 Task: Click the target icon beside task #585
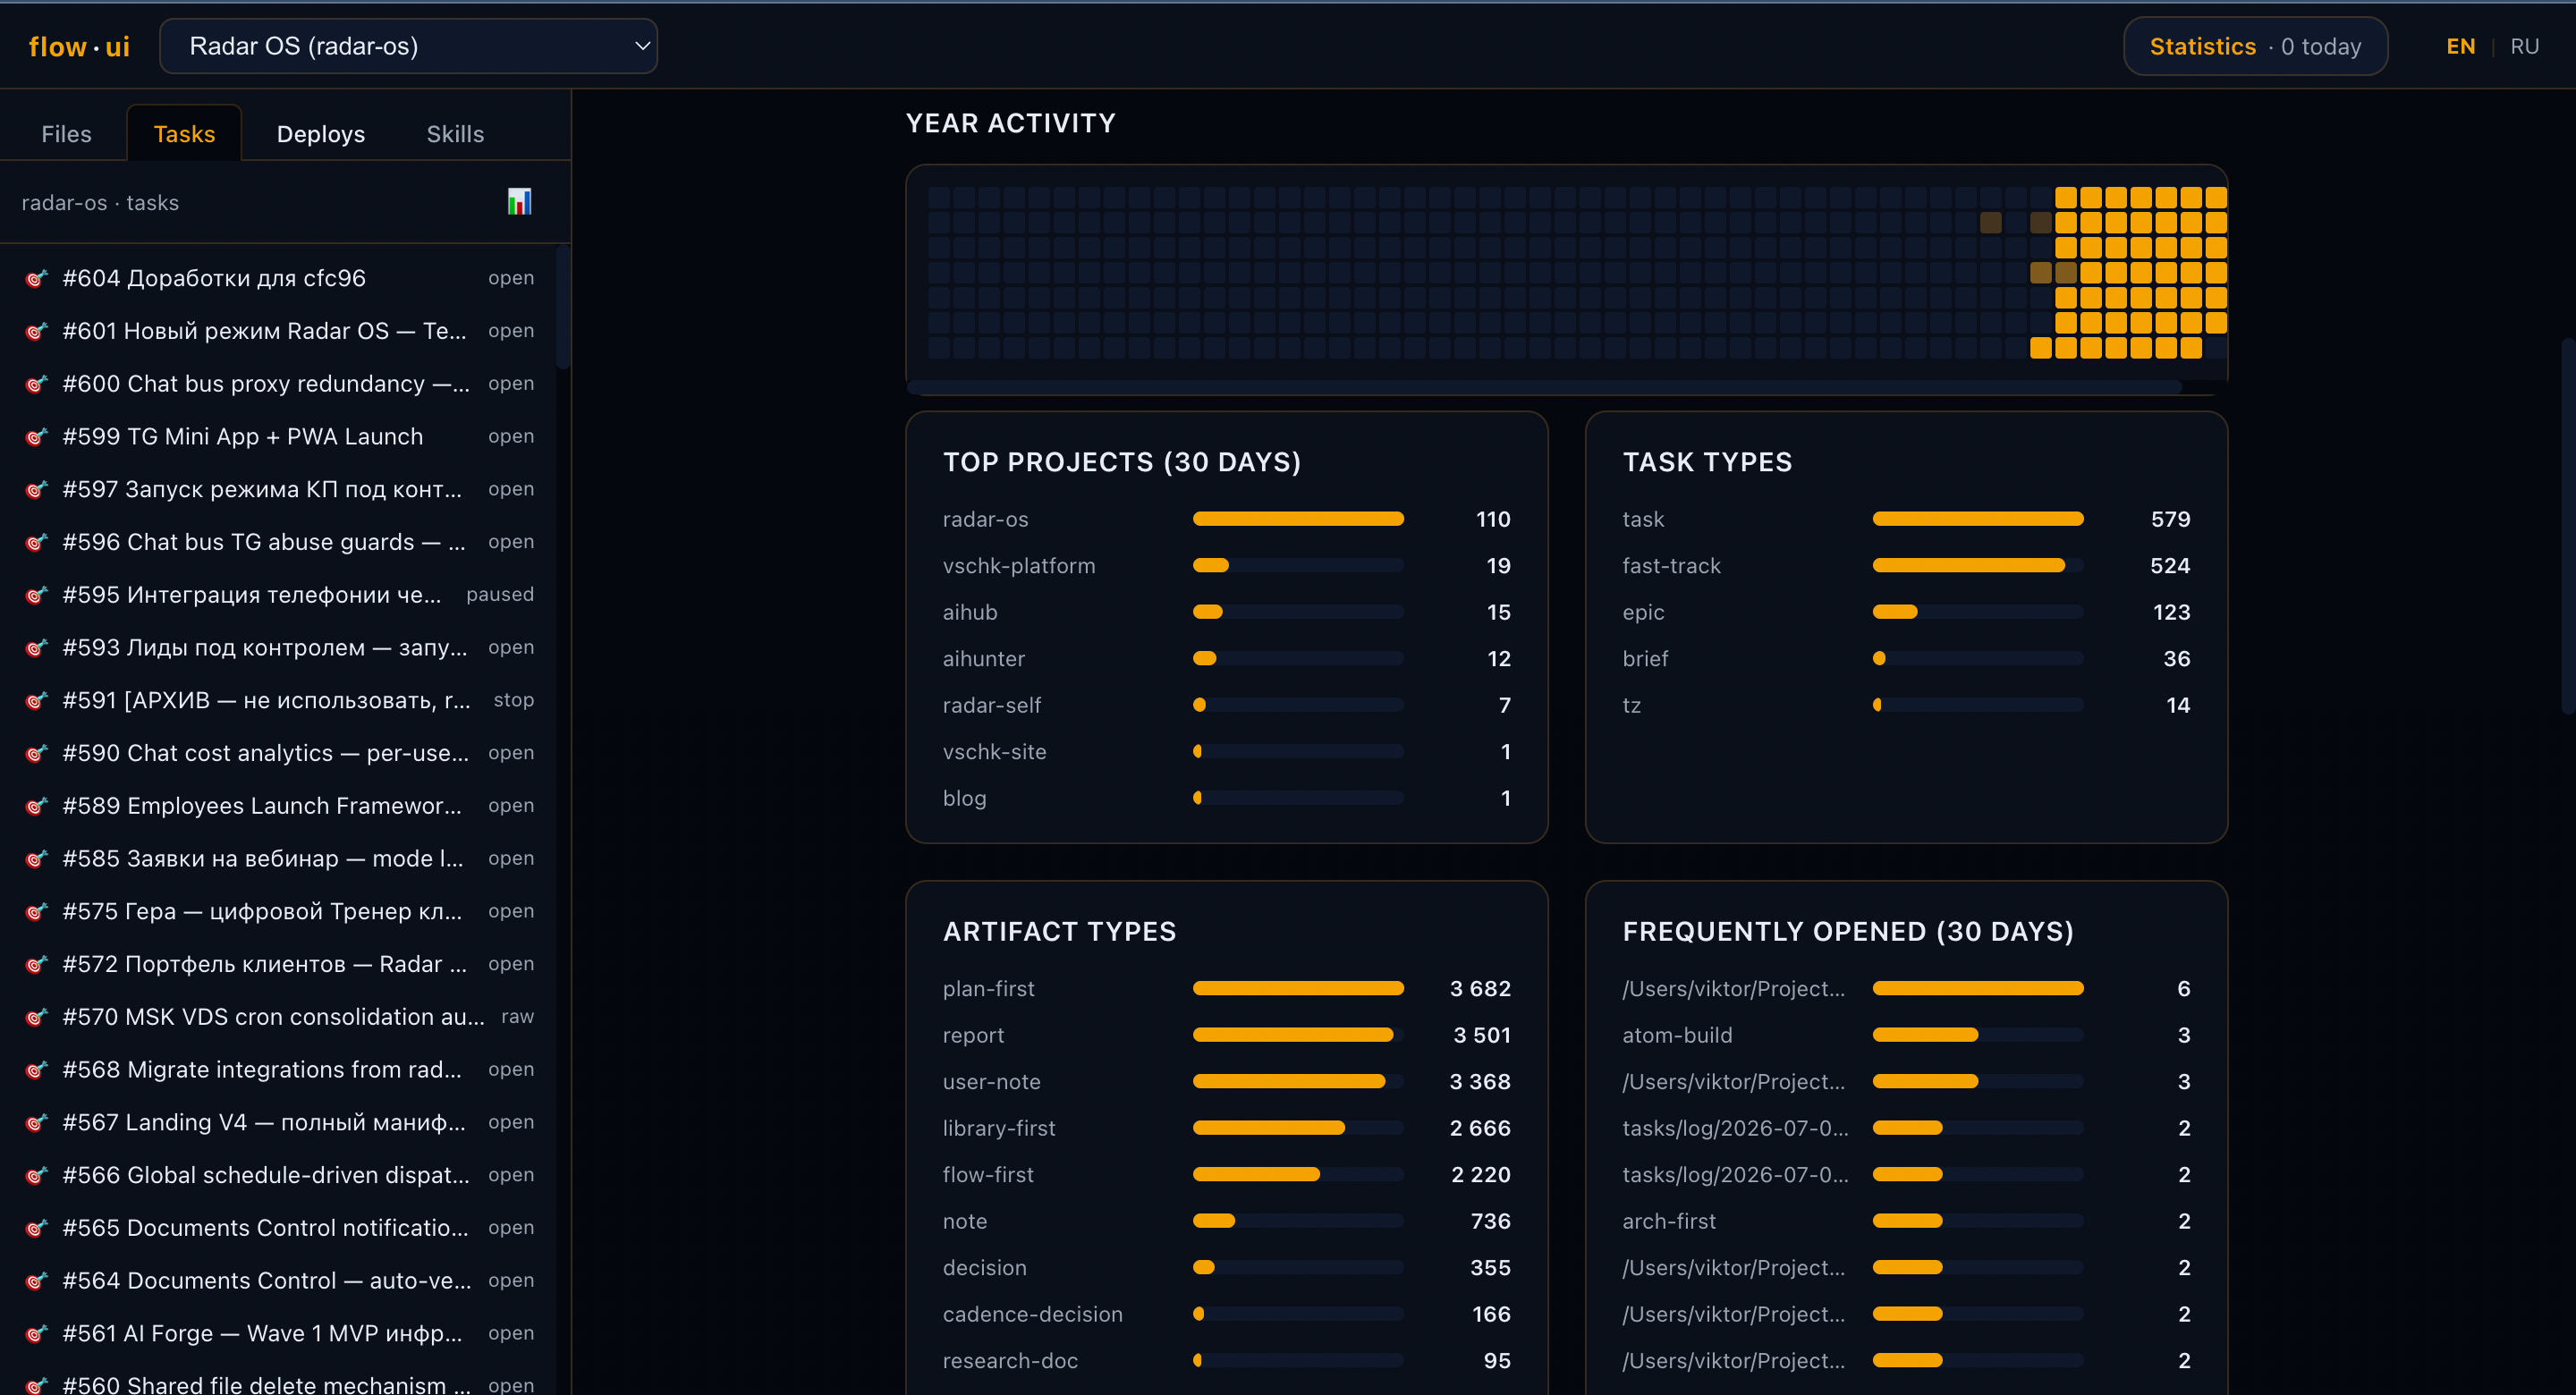tap(36, 859)
